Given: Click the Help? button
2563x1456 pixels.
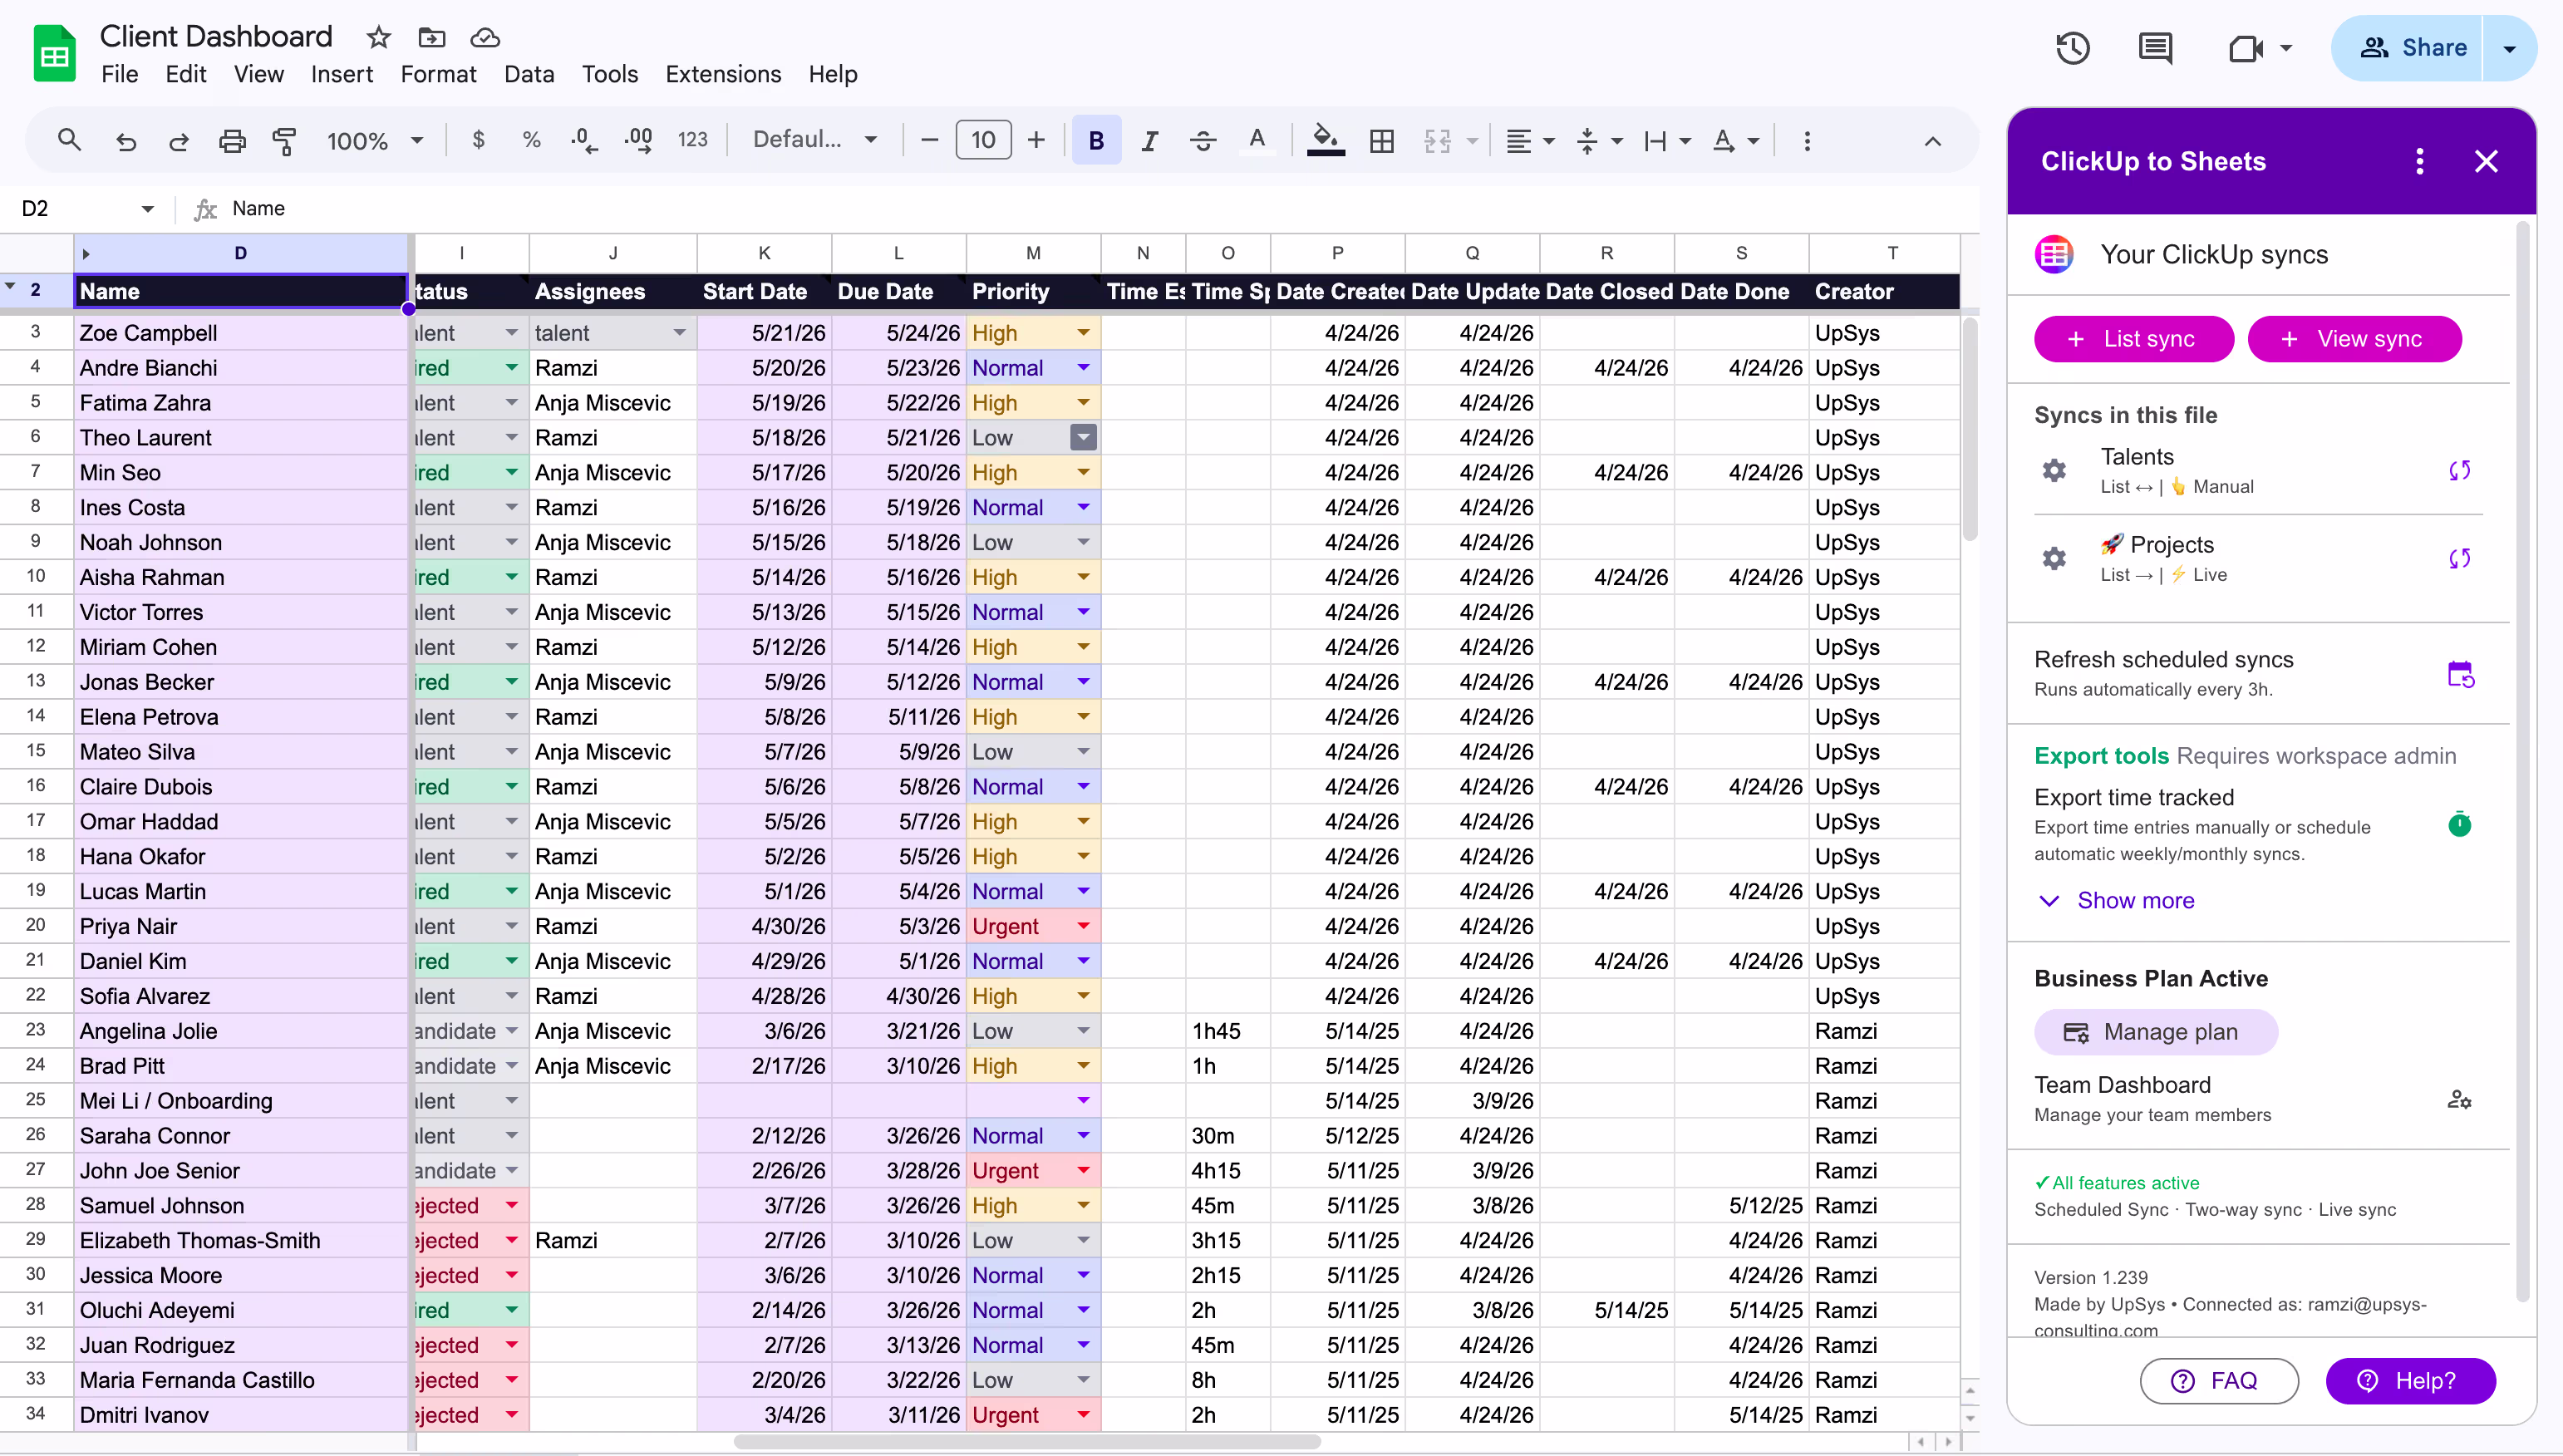Looking at the screenshot, I should pos(2410,1381).
